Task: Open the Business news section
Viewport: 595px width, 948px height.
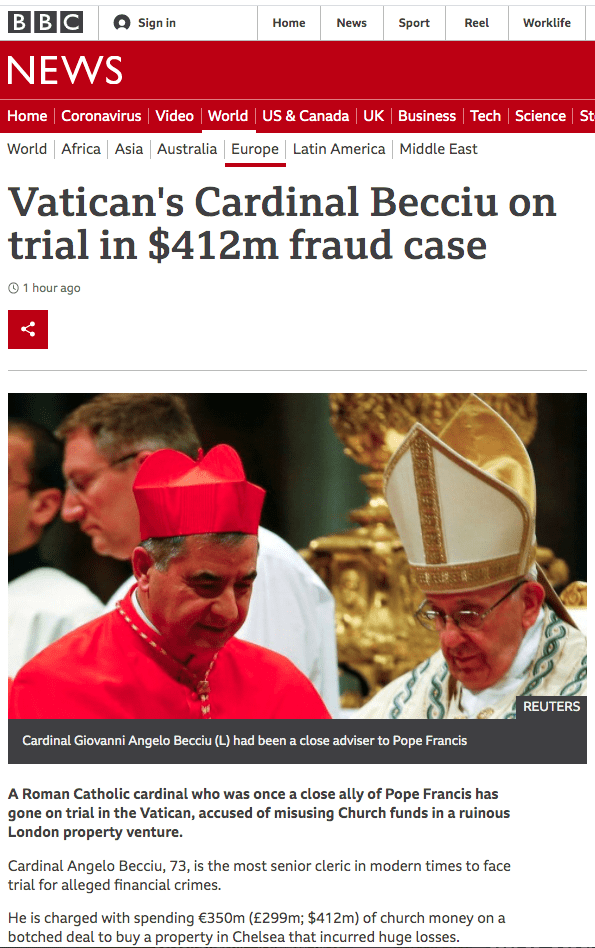Action: tap(427, 115)
